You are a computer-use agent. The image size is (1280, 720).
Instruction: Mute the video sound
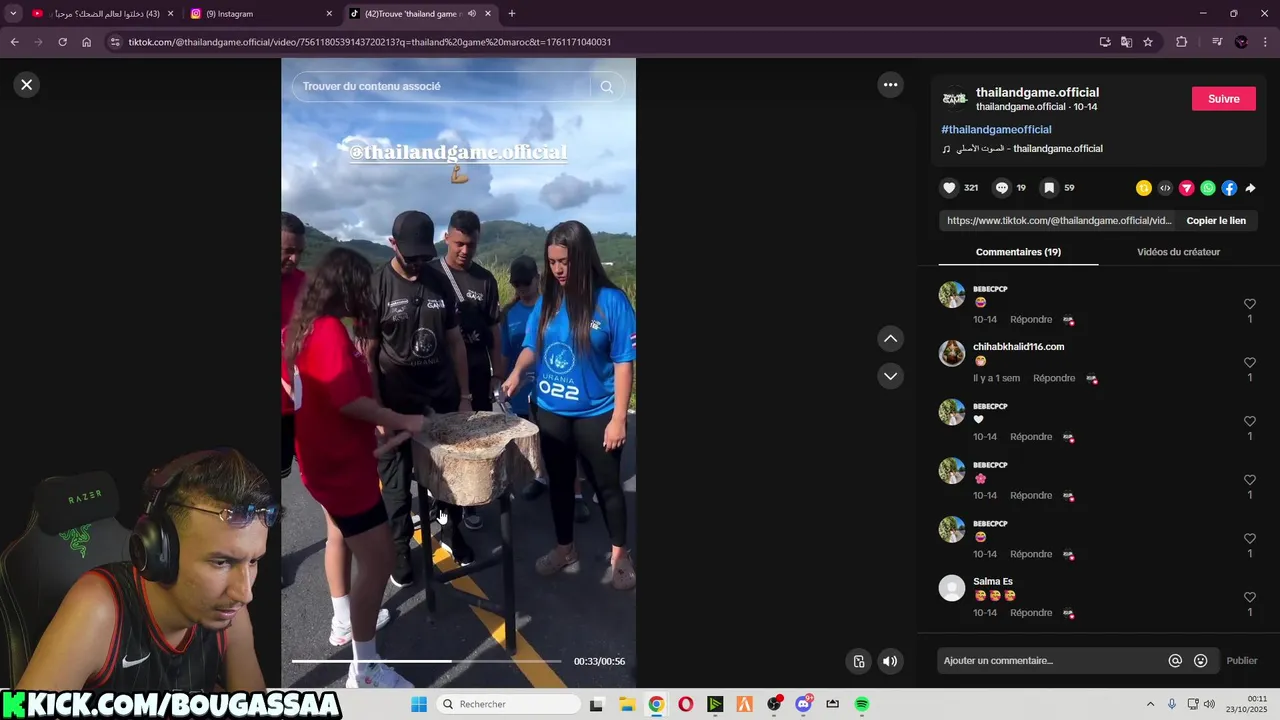pos(890,661)
